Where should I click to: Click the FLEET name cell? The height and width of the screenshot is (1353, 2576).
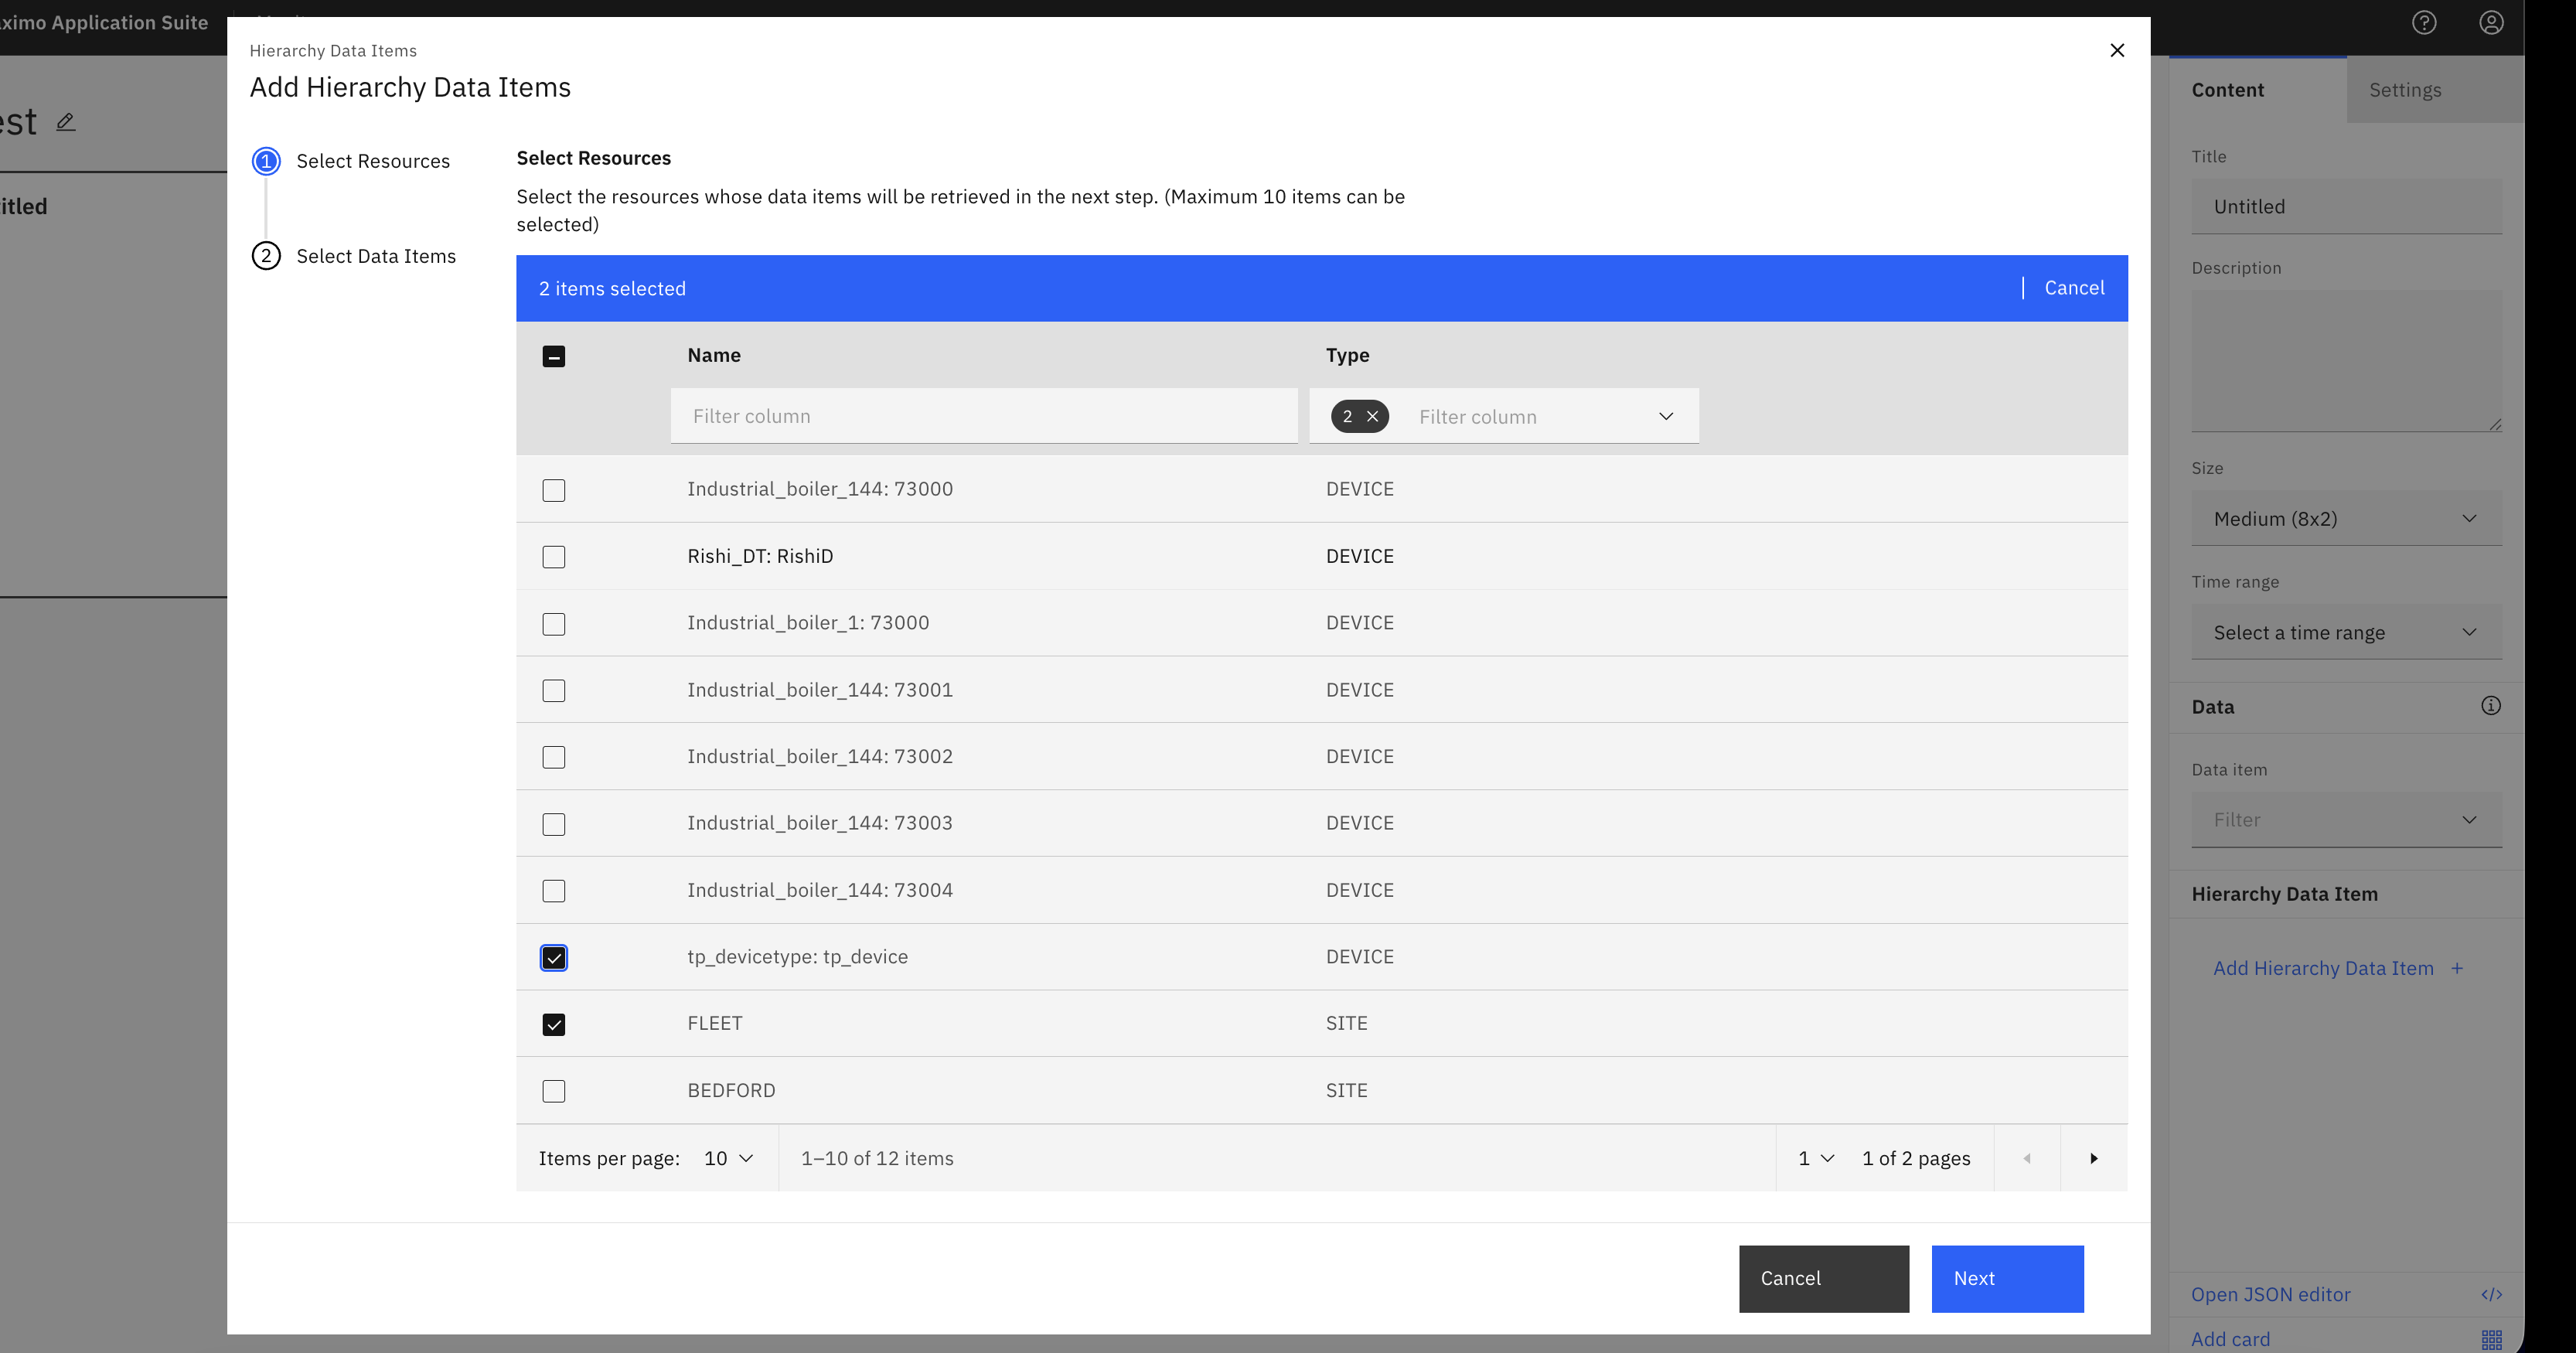click(715, 1023)
